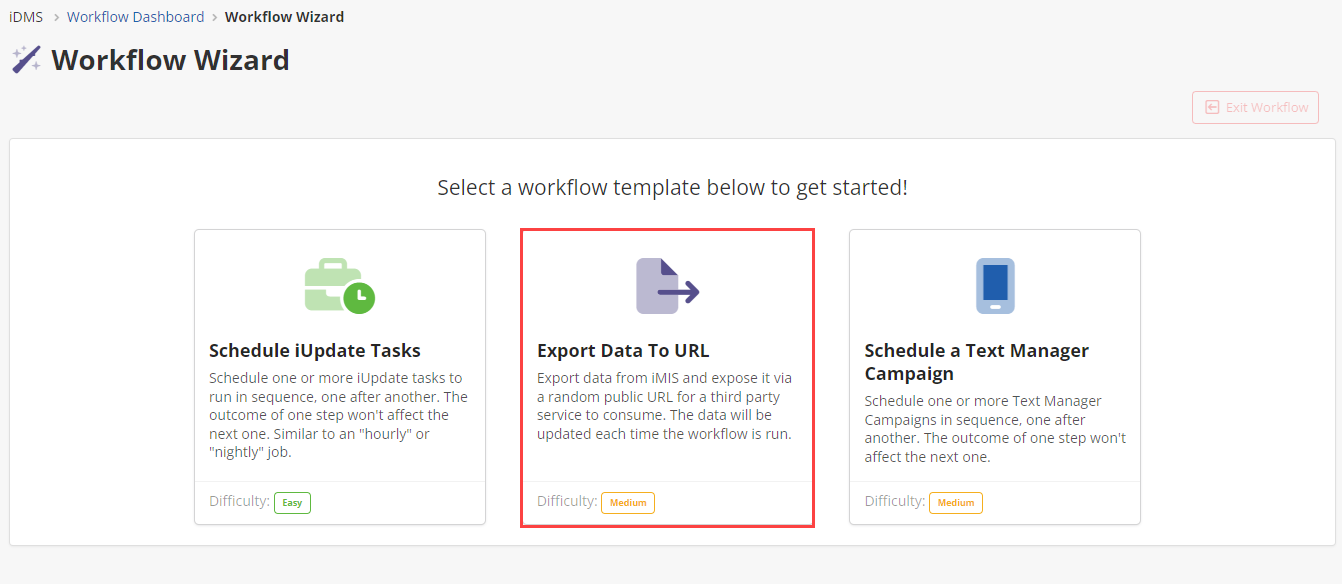Screen dimensions: 1342x584
Task: Click the Text Manager Campaign description text
Action: (x=995, y=429)
